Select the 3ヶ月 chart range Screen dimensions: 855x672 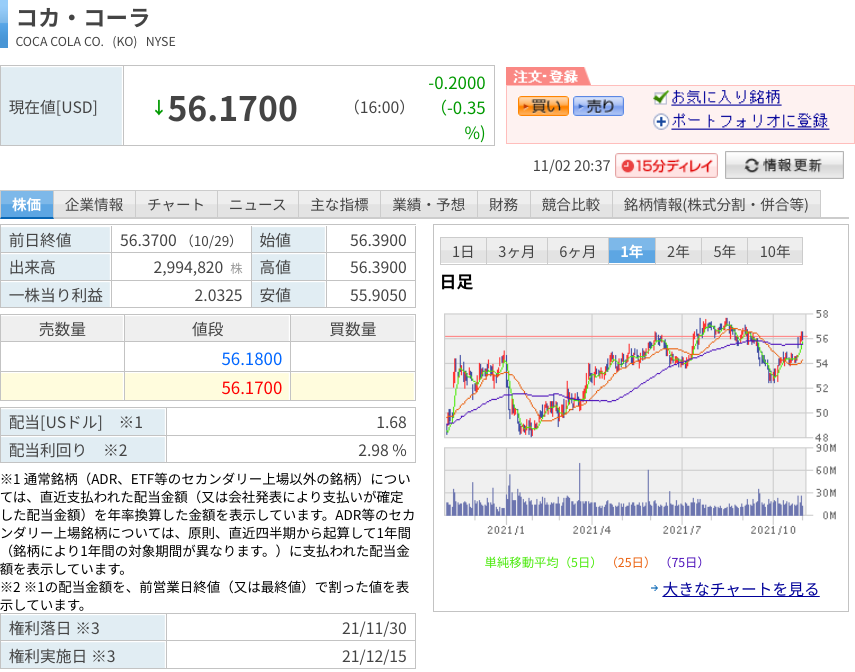tap(516, 251)
